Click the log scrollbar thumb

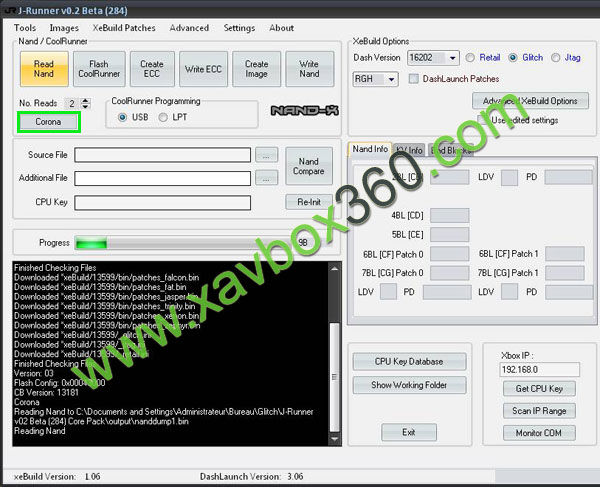(x=334, y=377)
